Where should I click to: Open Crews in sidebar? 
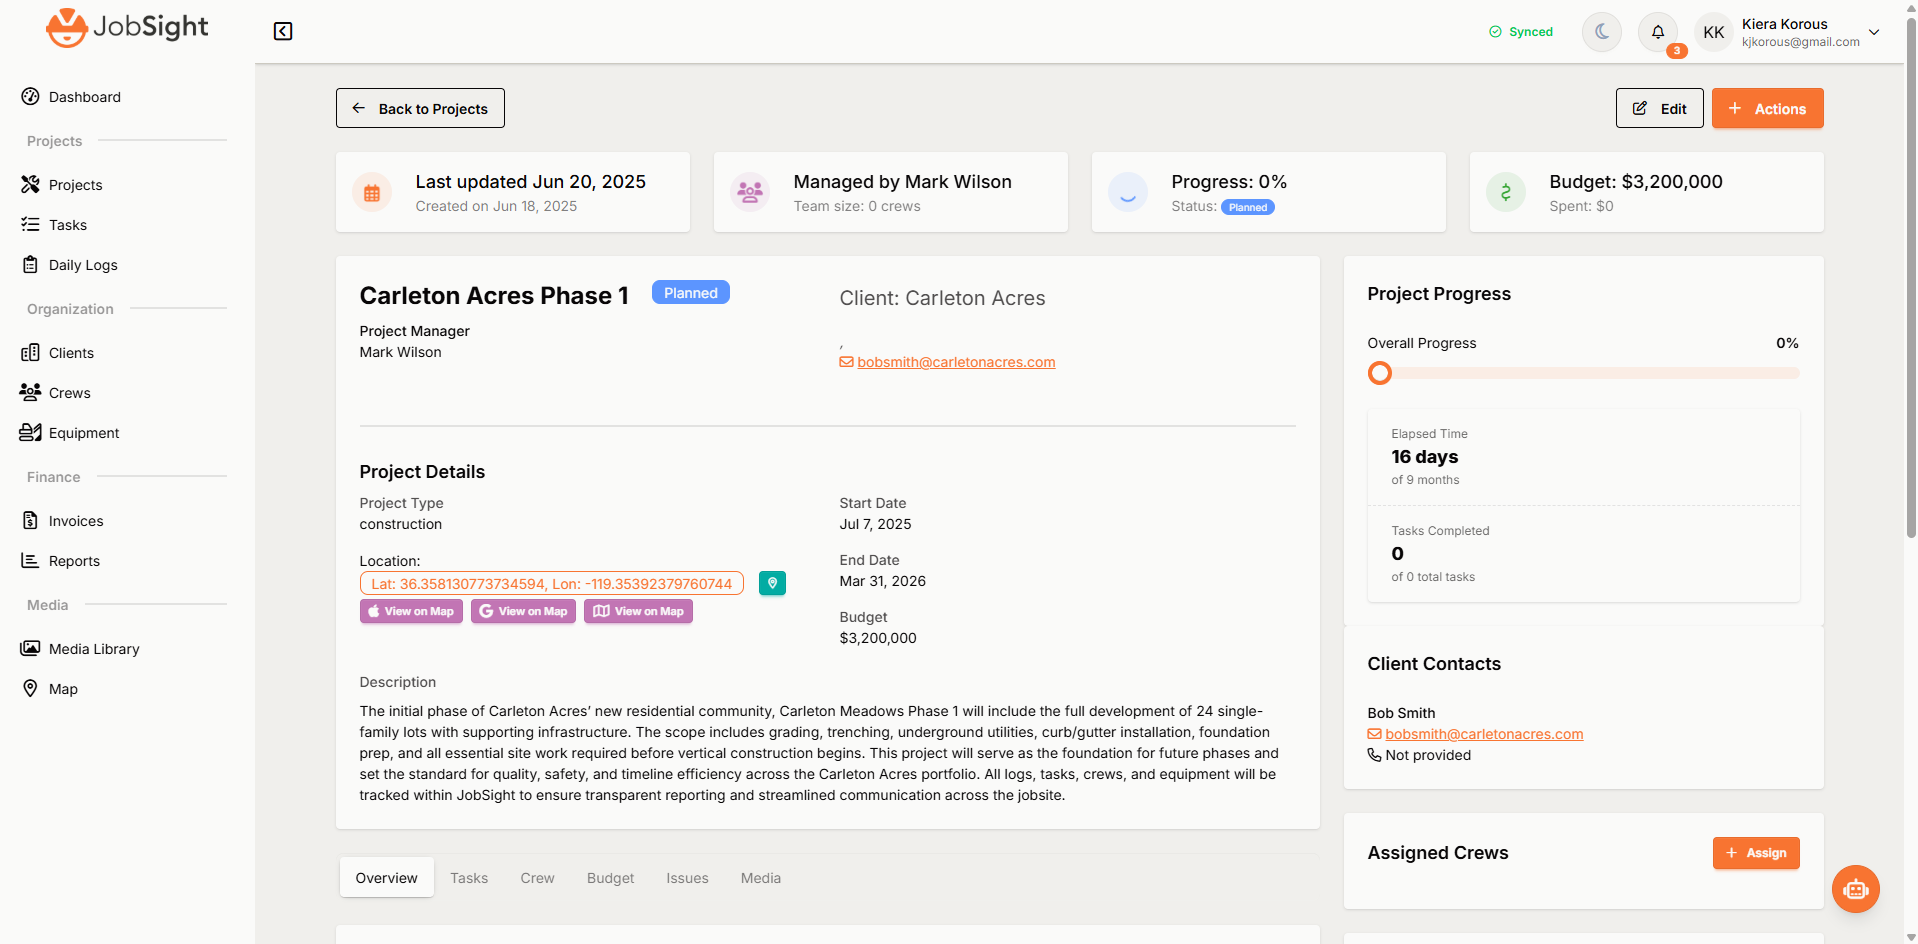[x=55, y=393]
